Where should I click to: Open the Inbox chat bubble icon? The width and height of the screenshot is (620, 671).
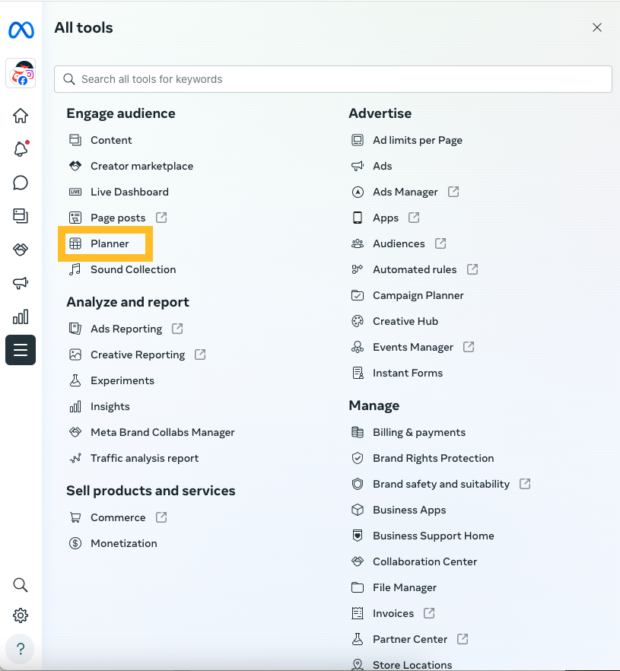tap(21, 183)
